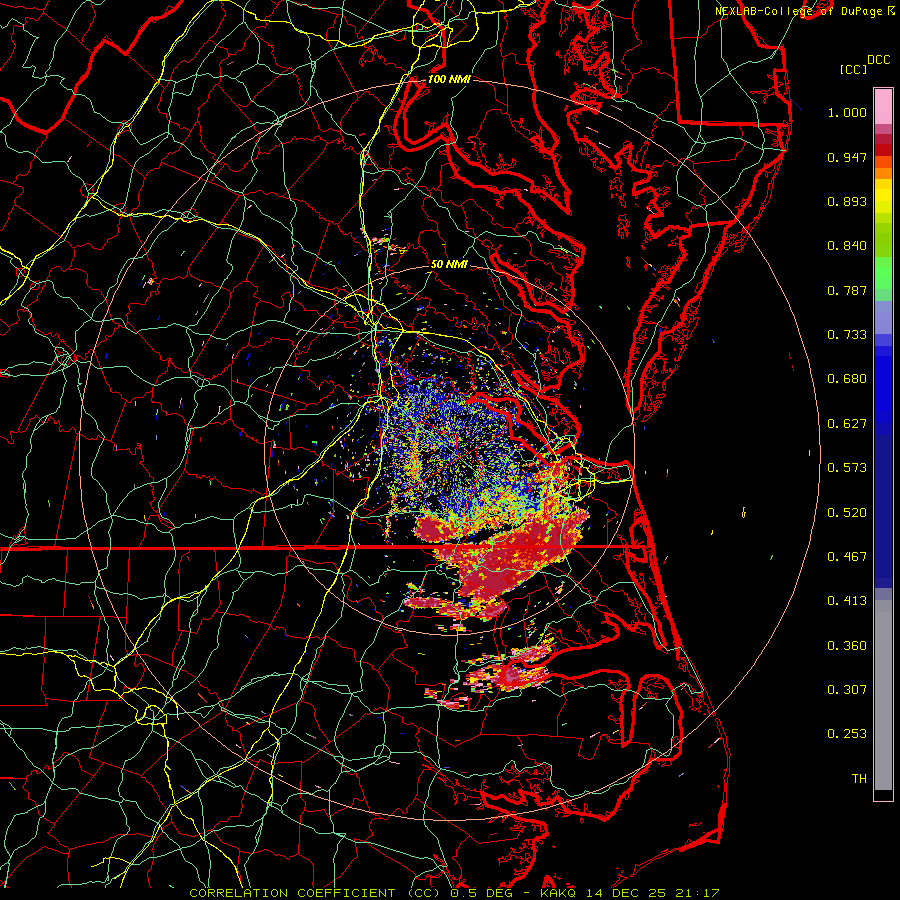Click the 0.253 scale value
Screen dimensions: 900x900
coord(847,734)
